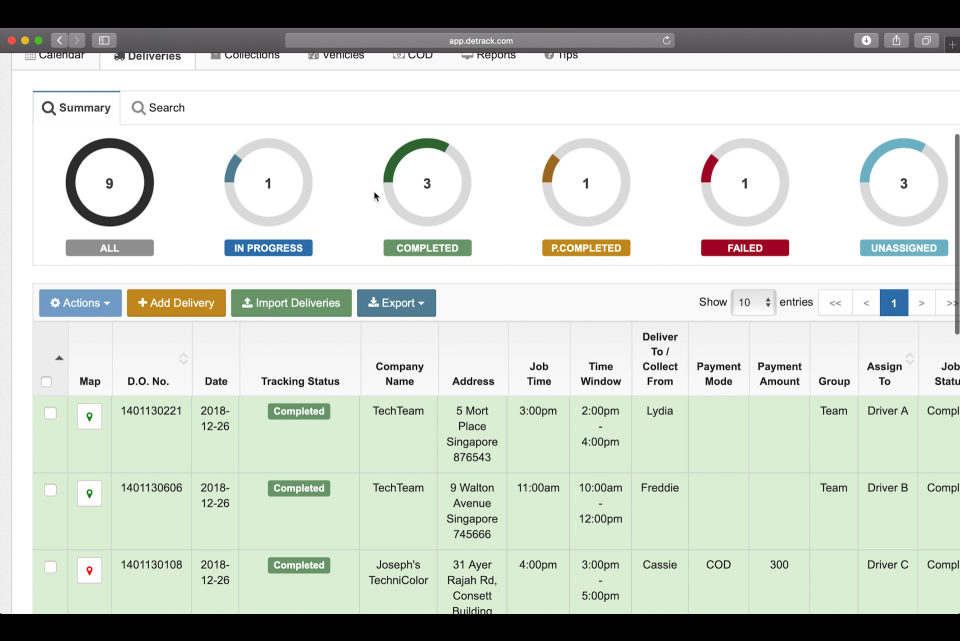Click the Completed status donut chart
The width and height of the screenshot is (960, 641).
pyautogui.click(x=427, y=183)
